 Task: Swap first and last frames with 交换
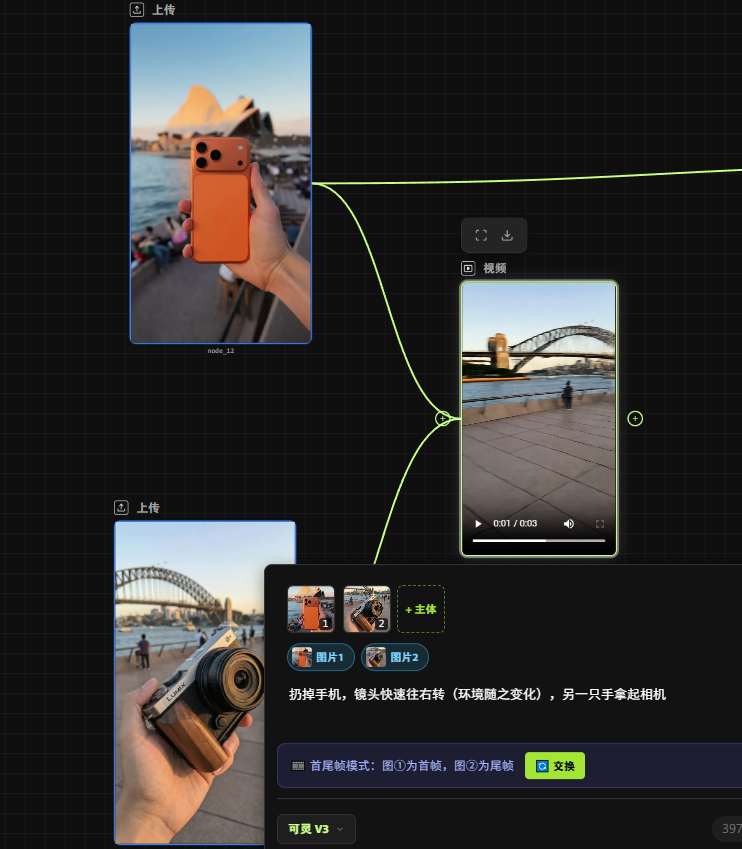tap(555, 766)
